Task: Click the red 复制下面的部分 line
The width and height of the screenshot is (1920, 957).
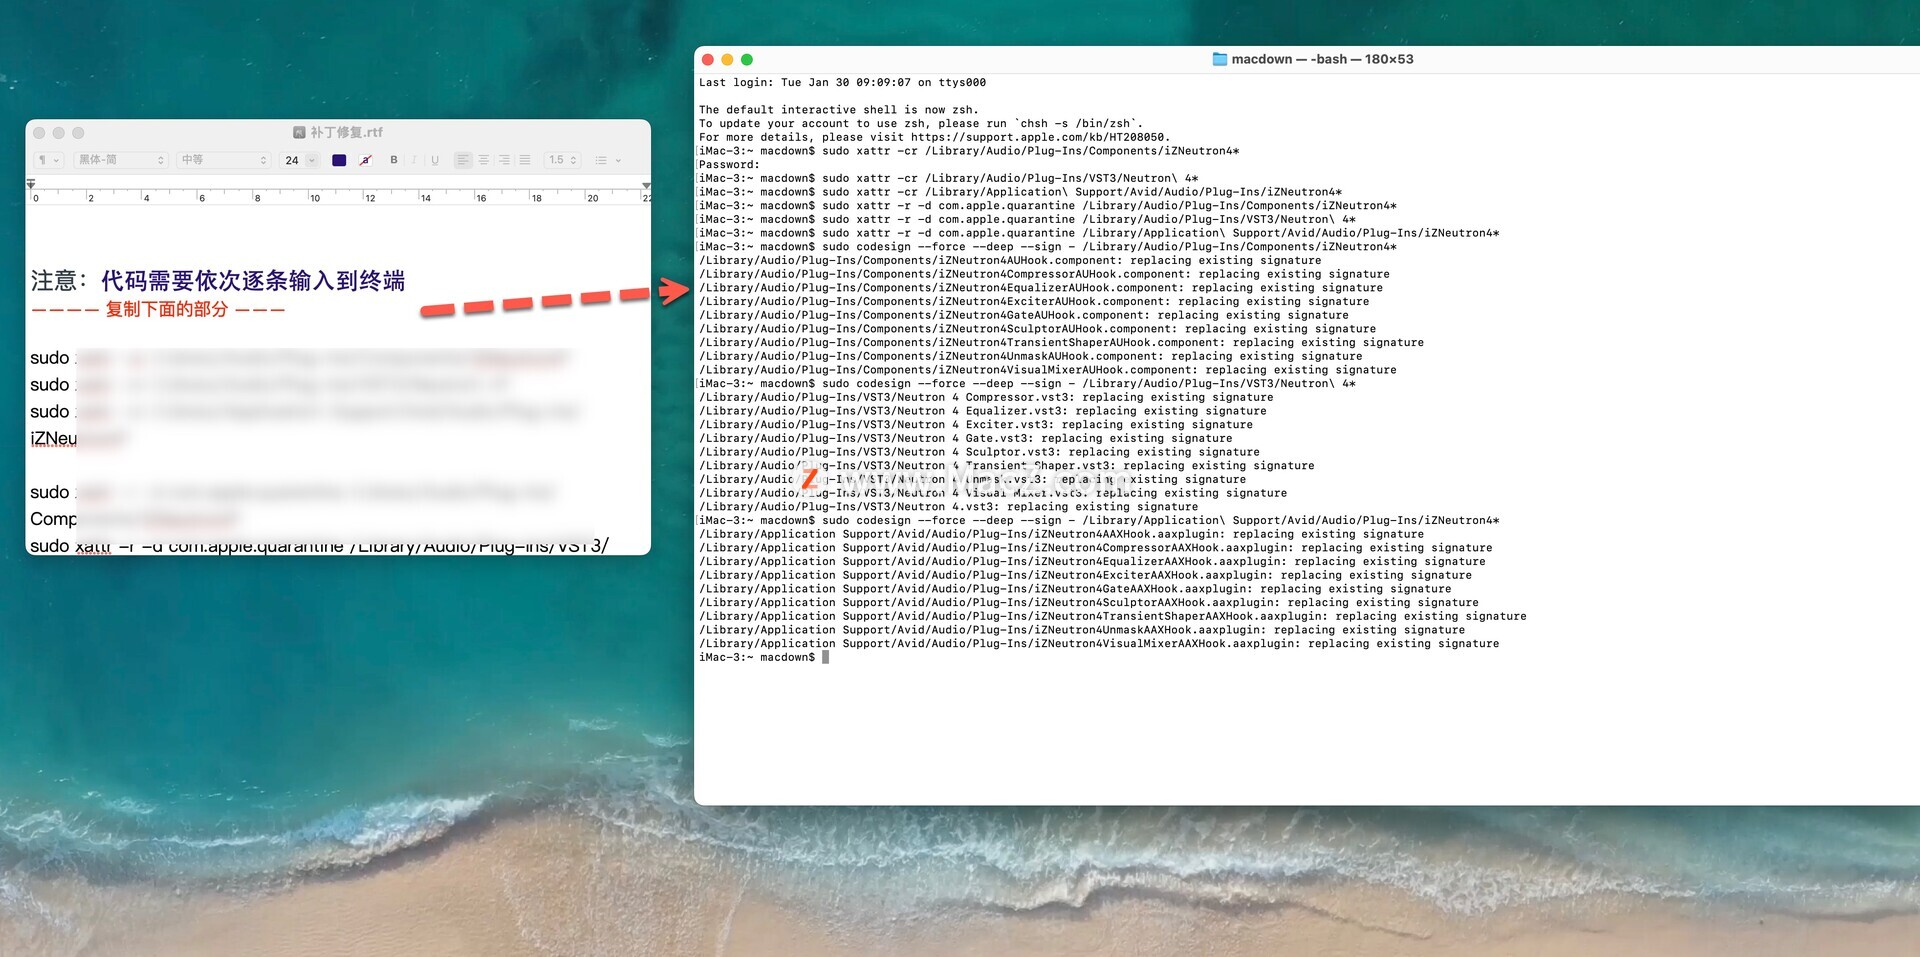Action: pos(158,310)
